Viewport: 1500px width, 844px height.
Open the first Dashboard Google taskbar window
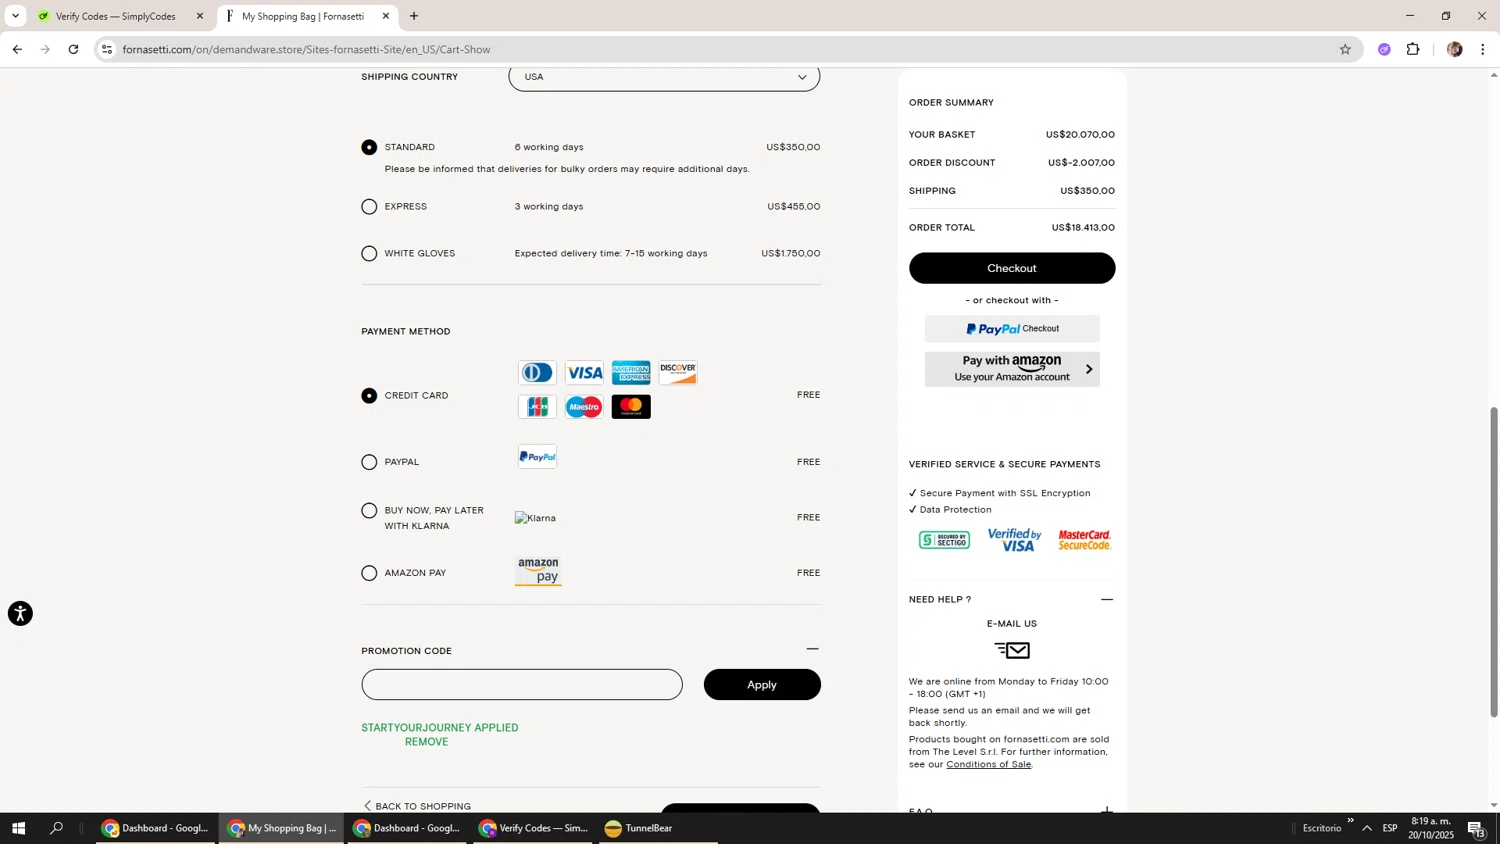tap(156, 828)
